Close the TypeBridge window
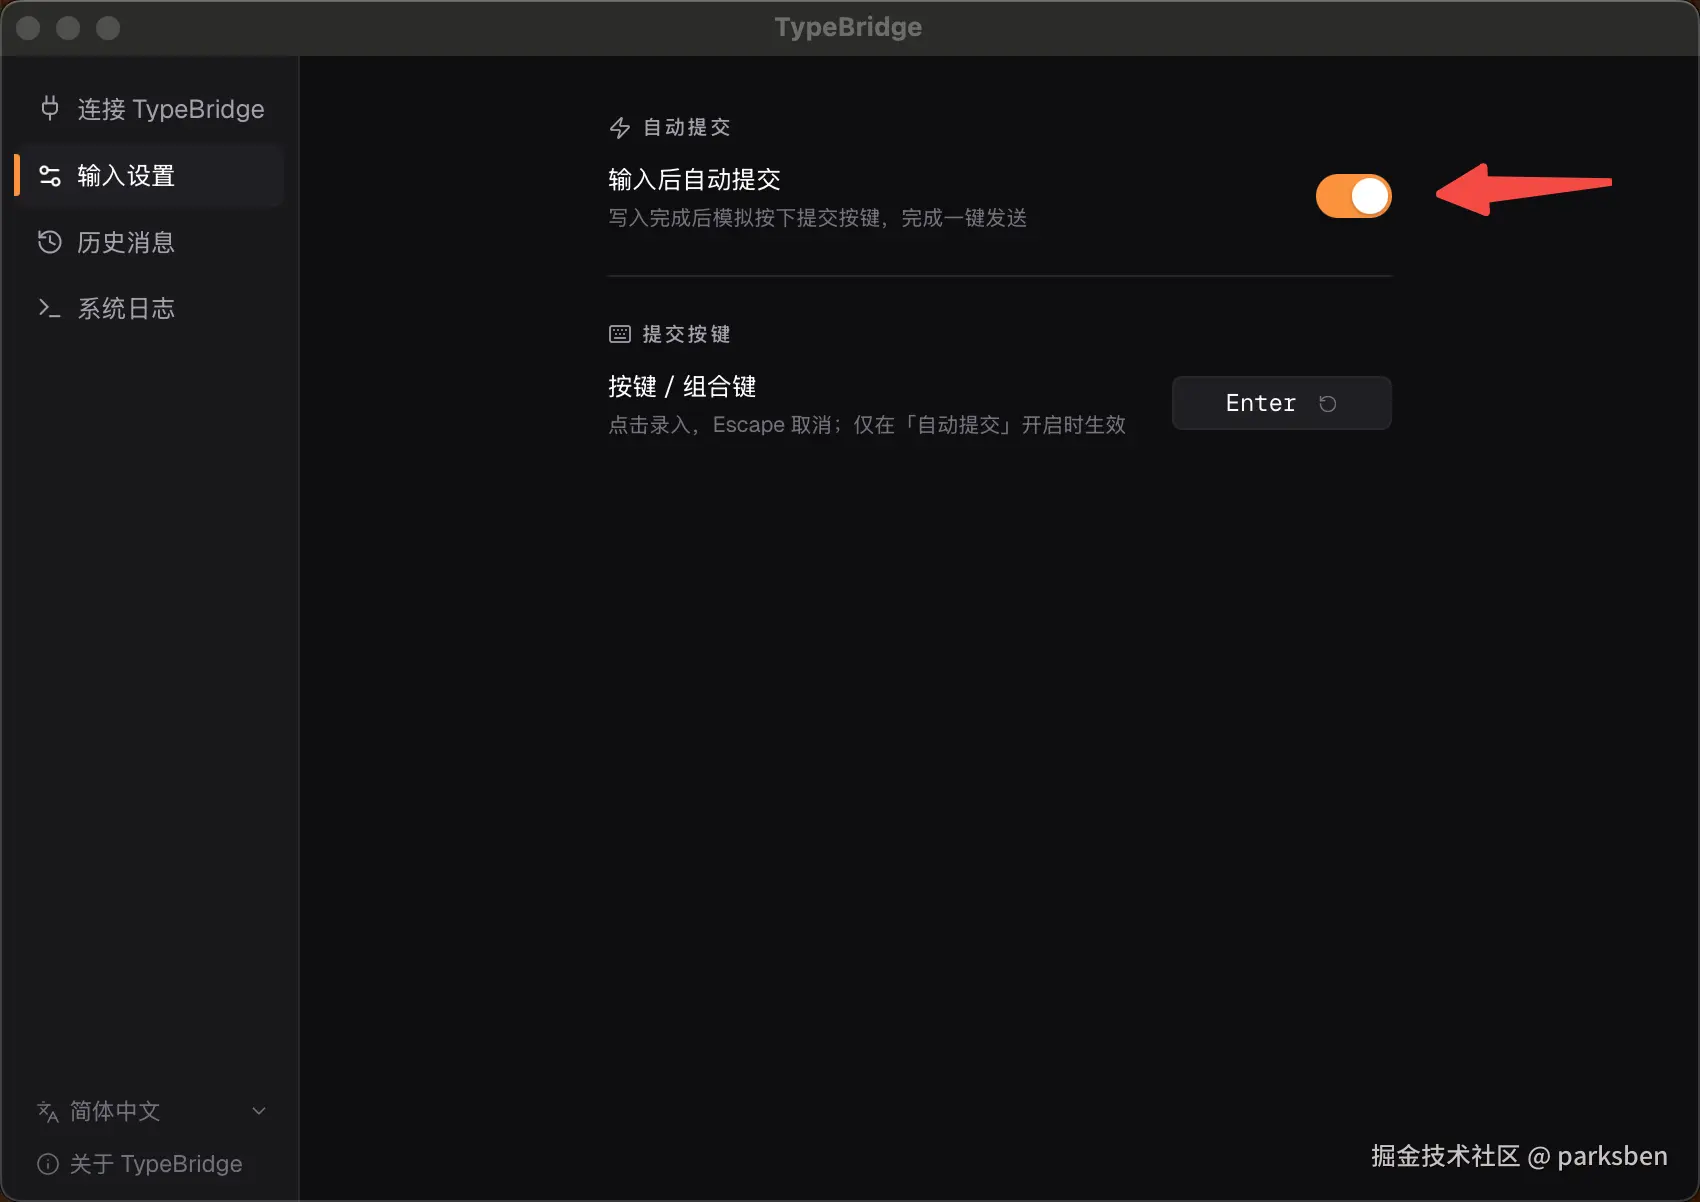Screen dimensions: 1700x1202 (28, 28)
